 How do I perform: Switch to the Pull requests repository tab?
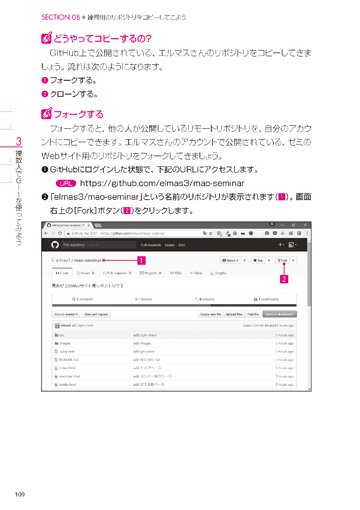[x=117, y=273]
